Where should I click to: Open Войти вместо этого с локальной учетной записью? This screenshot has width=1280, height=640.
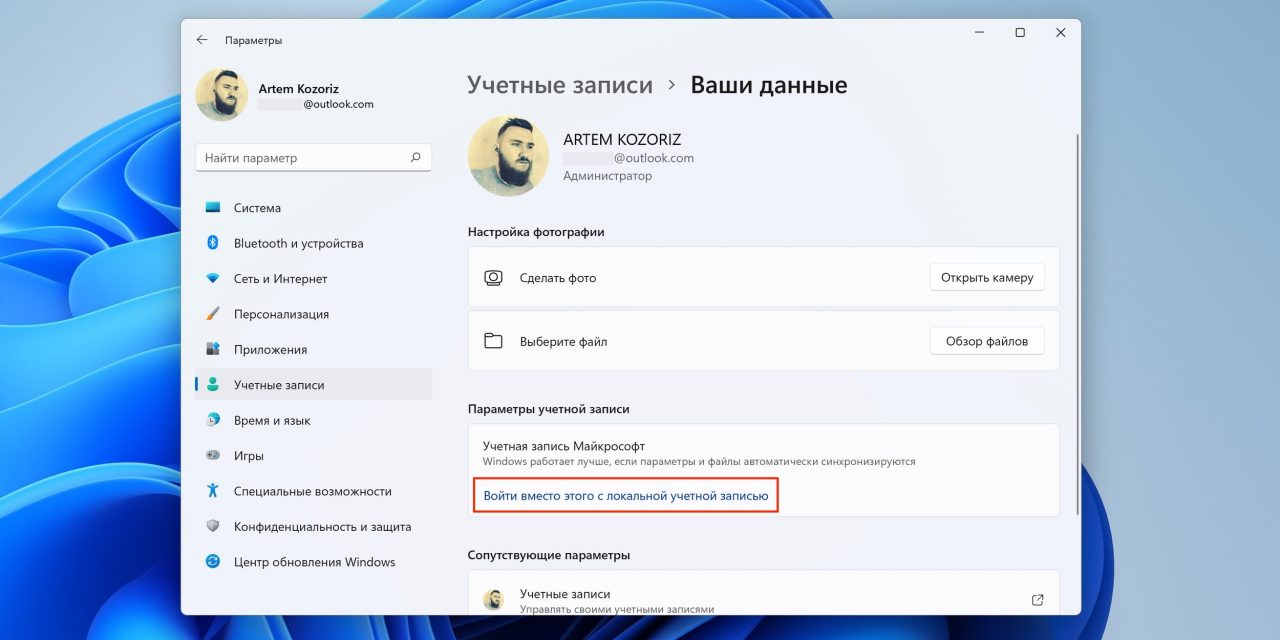pos(625,494)
